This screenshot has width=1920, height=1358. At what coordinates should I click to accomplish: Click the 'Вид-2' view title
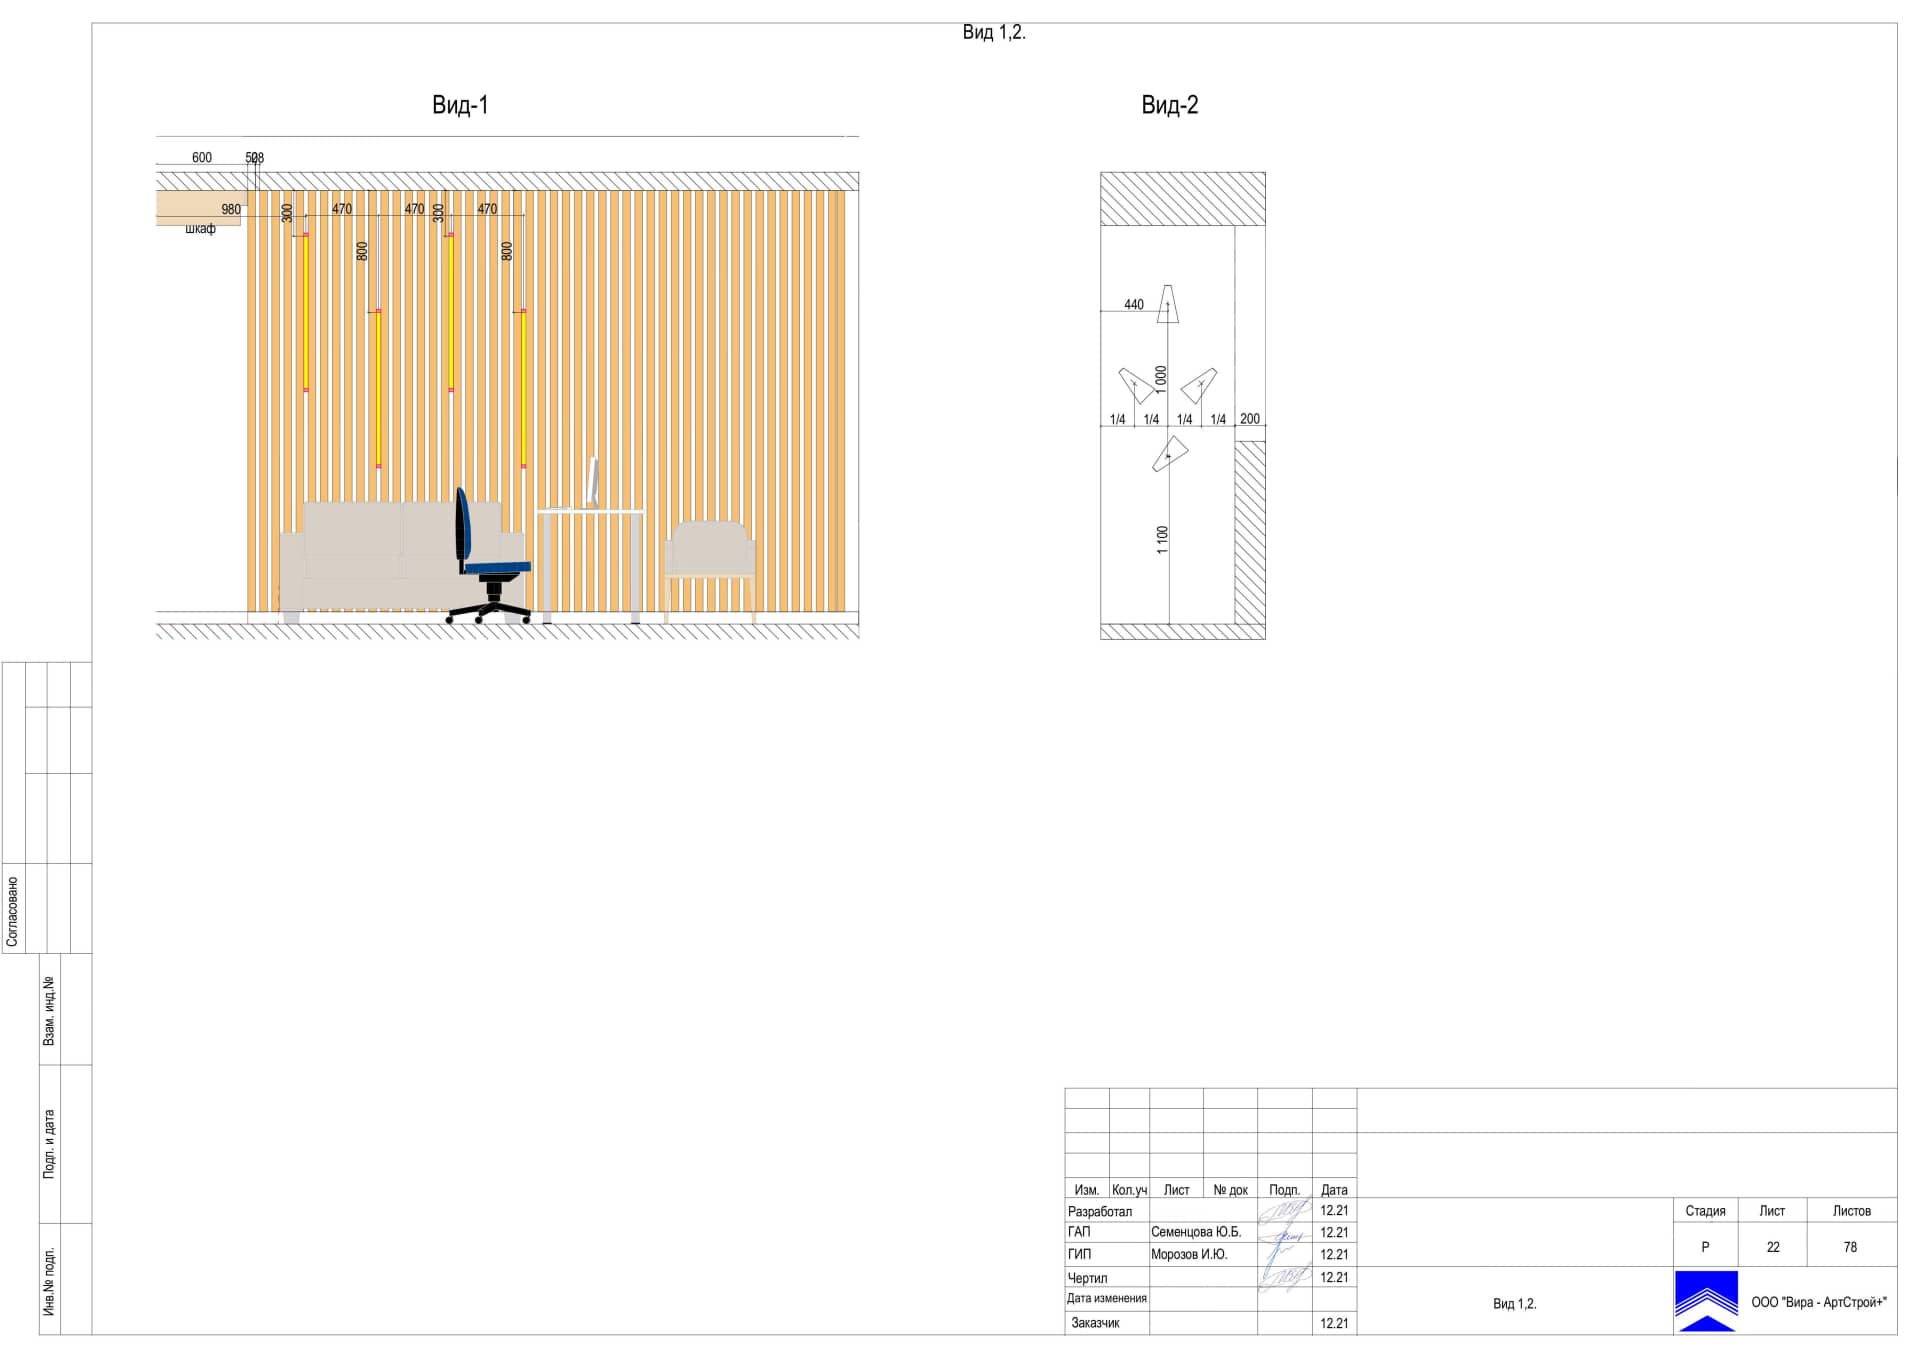(1170, 105)
